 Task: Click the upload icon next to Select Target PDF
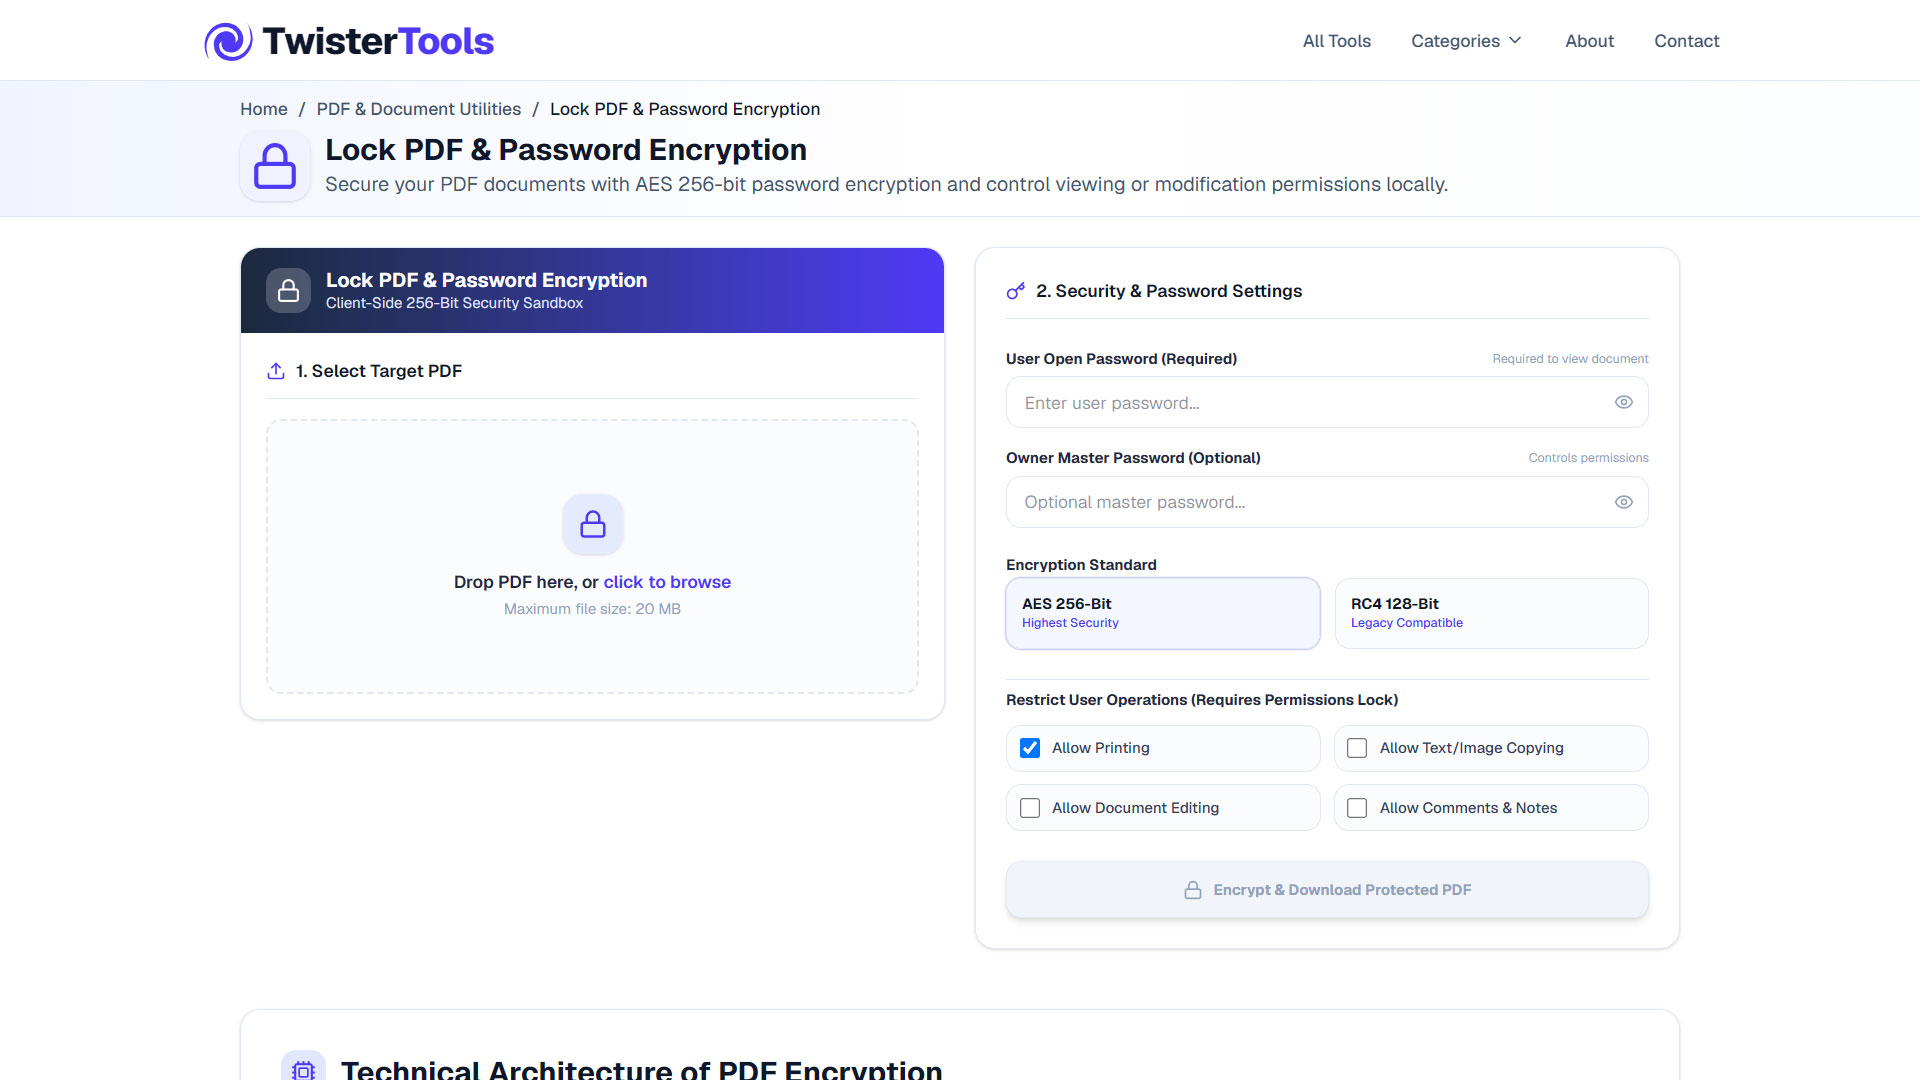[x=276, y=371]
